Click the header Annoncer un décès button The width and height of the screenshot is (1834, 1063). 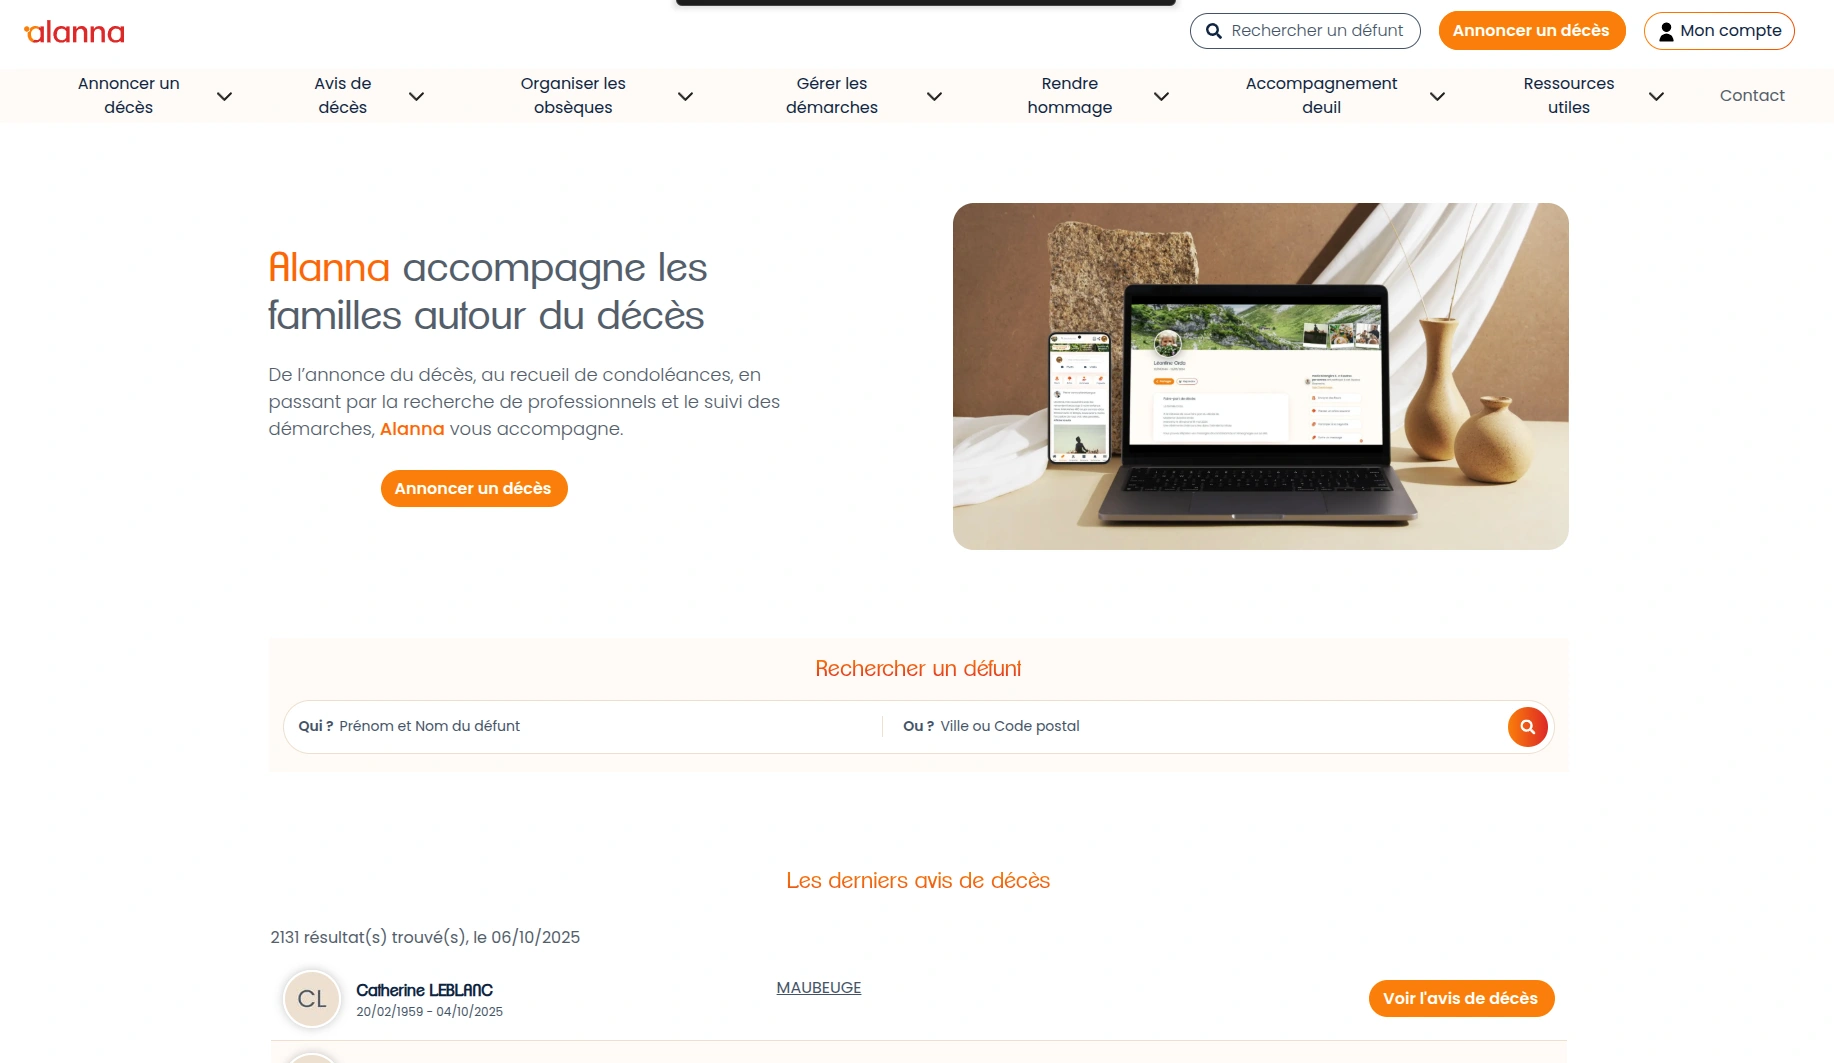click(1531, 31)
